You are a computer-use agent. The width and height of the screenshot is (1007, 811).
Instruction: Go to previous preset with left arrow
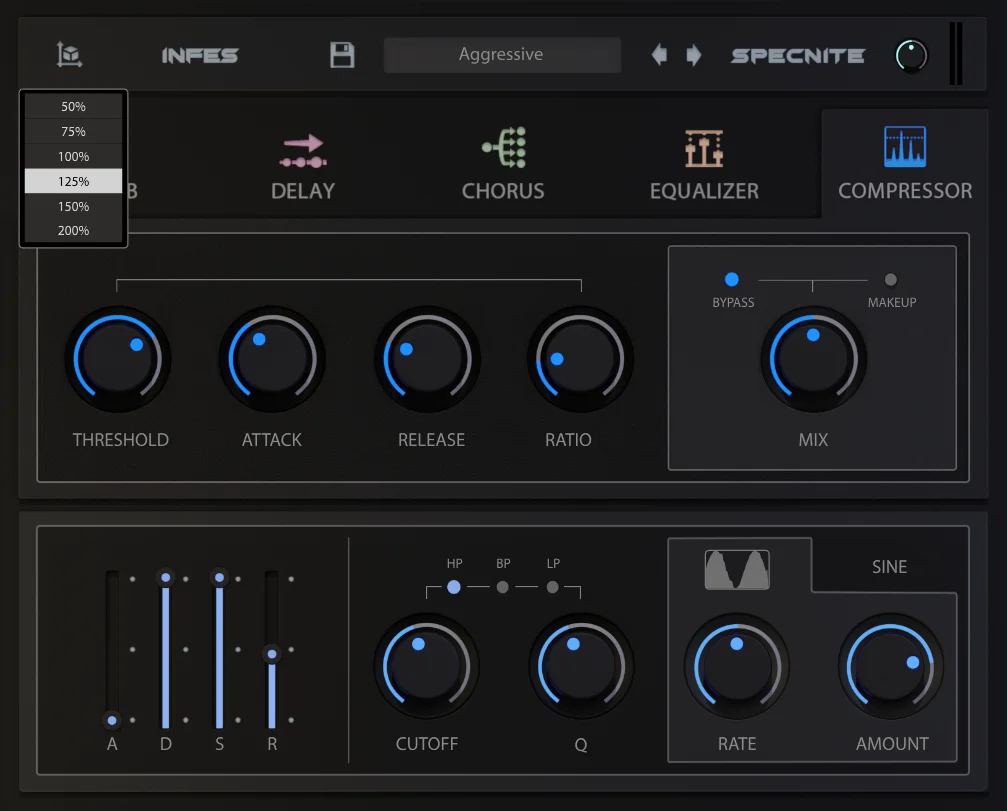pos(659,55)
